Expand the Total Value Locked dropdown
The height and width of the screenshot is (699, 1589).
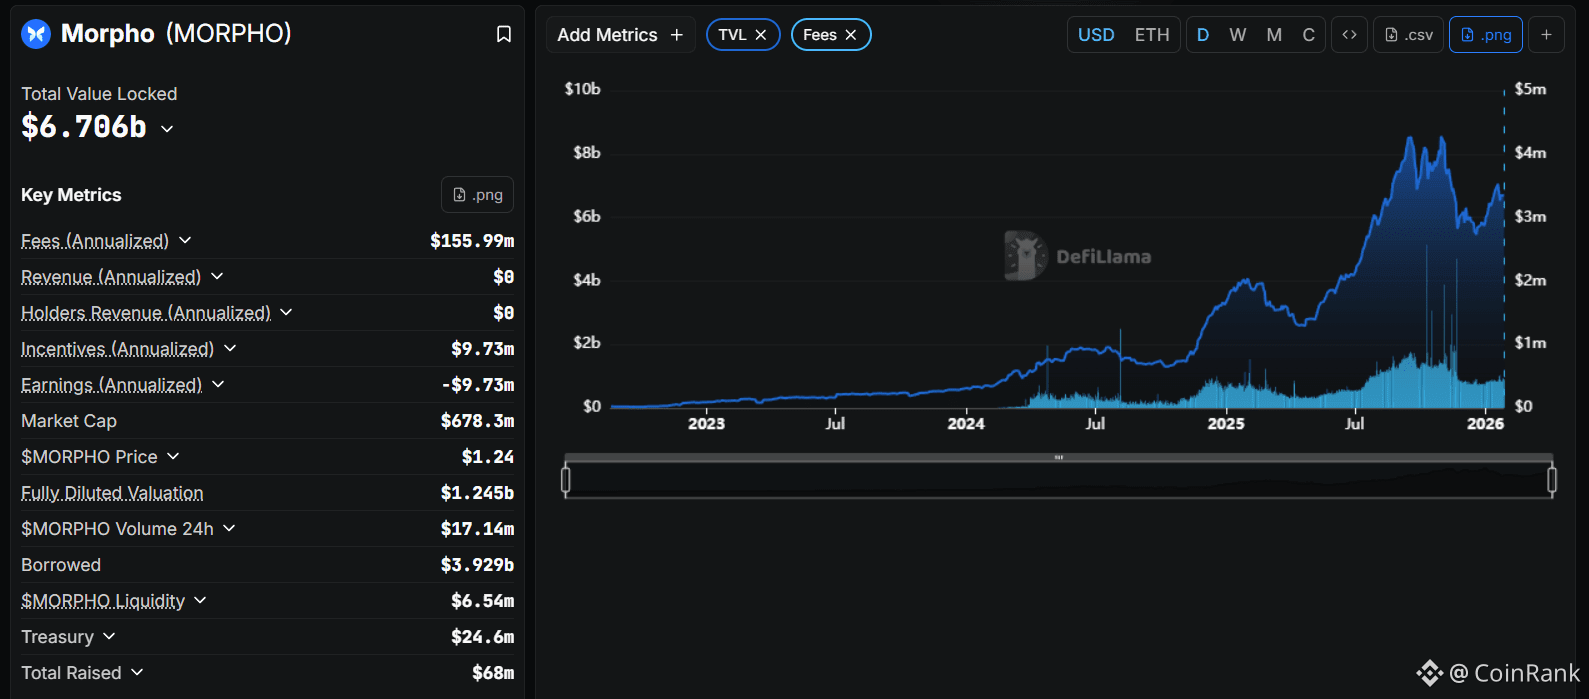[x=167, y=129]
